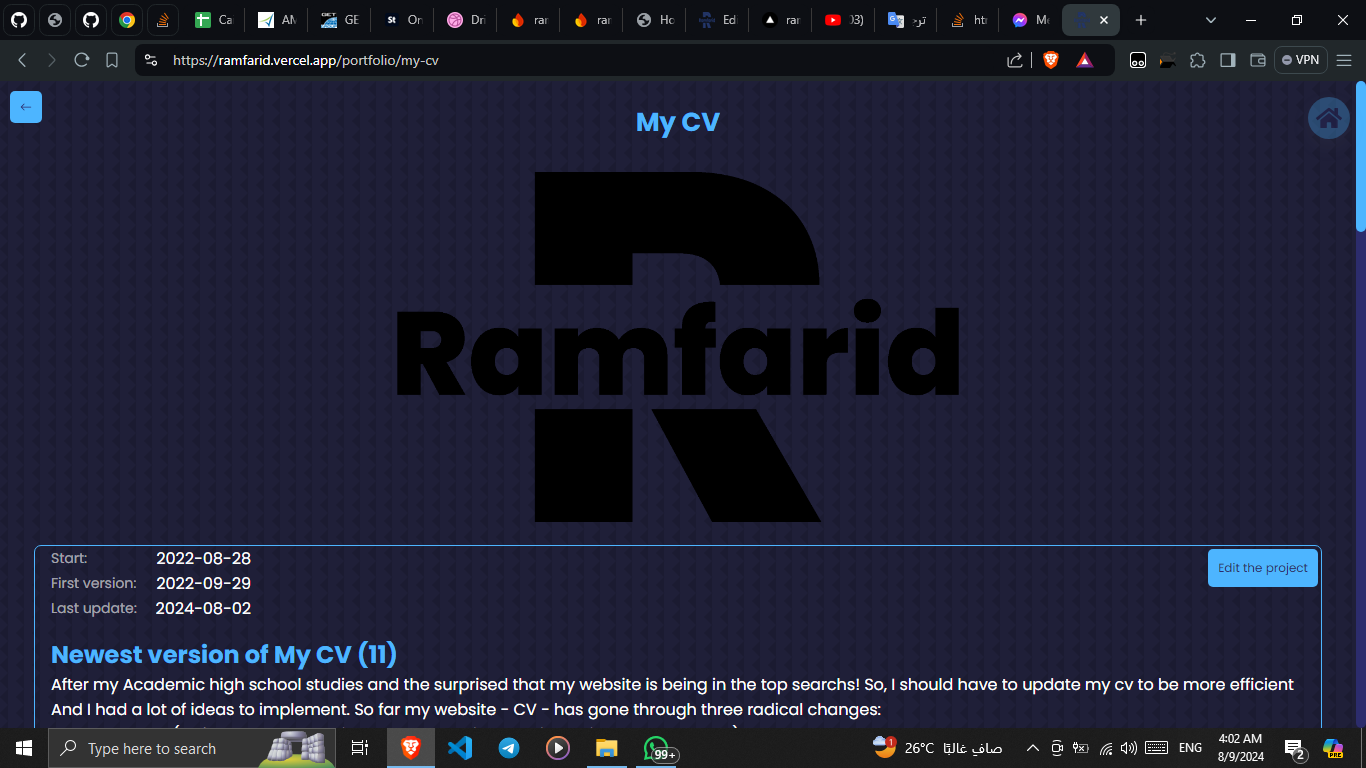Open a new browser tab

click(x=1141, y=20)
